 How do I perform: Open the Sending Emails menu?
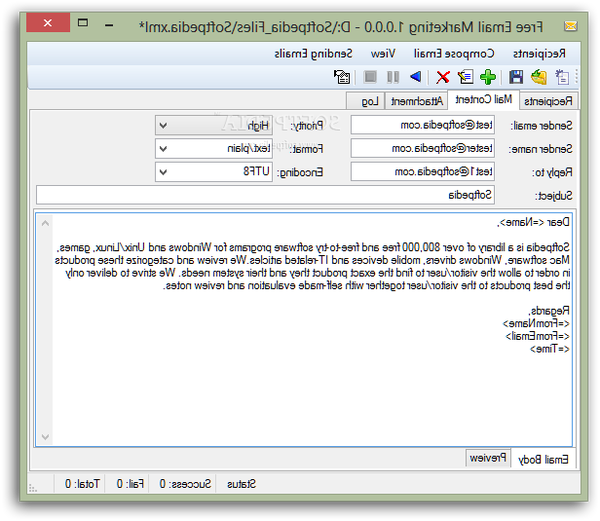click(312, 52)
